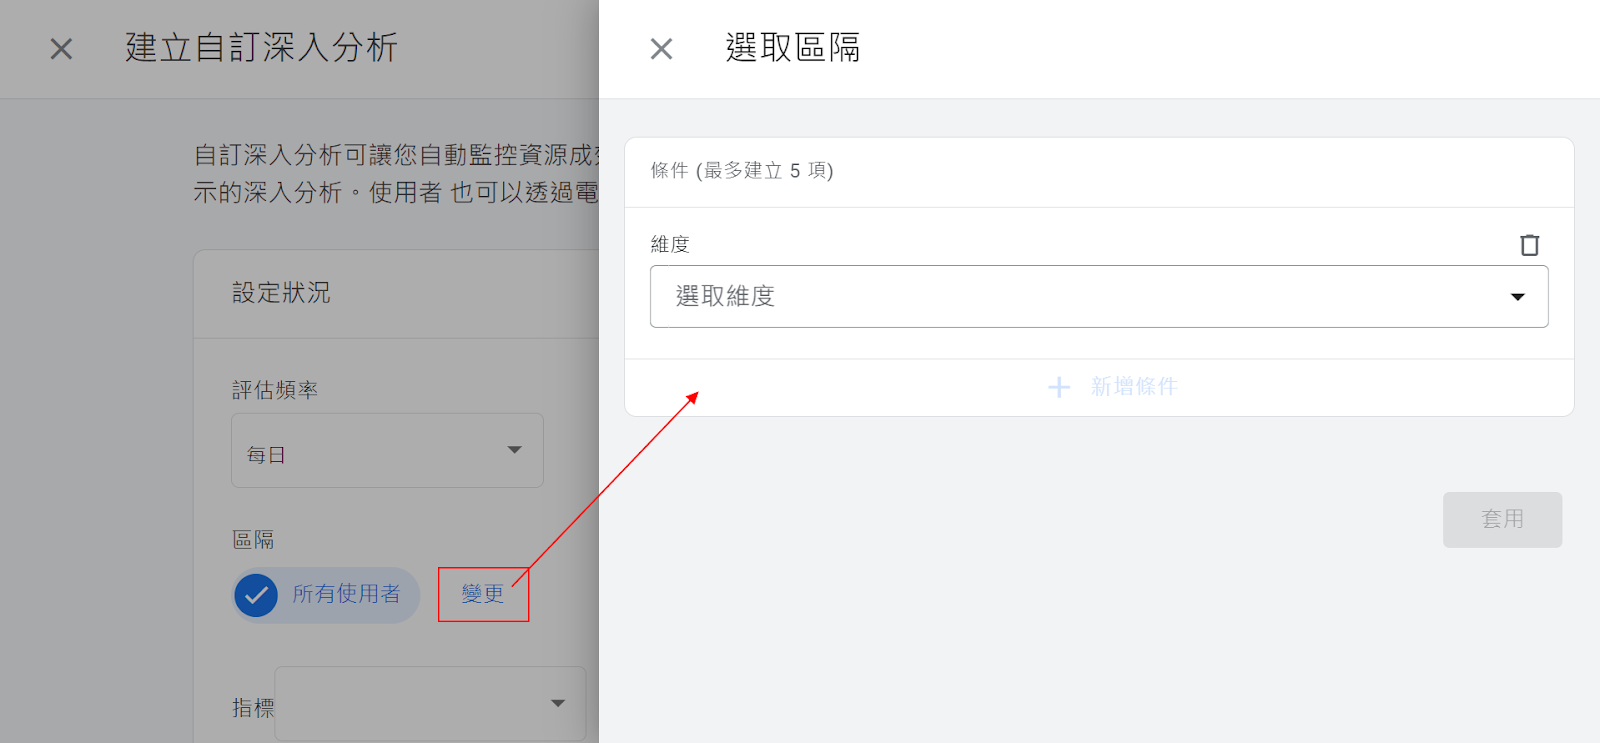Add a new condition via 新增條件
Image resolution: width=1600 pixels, height=743 pixels.
[x=1112, y=387]
